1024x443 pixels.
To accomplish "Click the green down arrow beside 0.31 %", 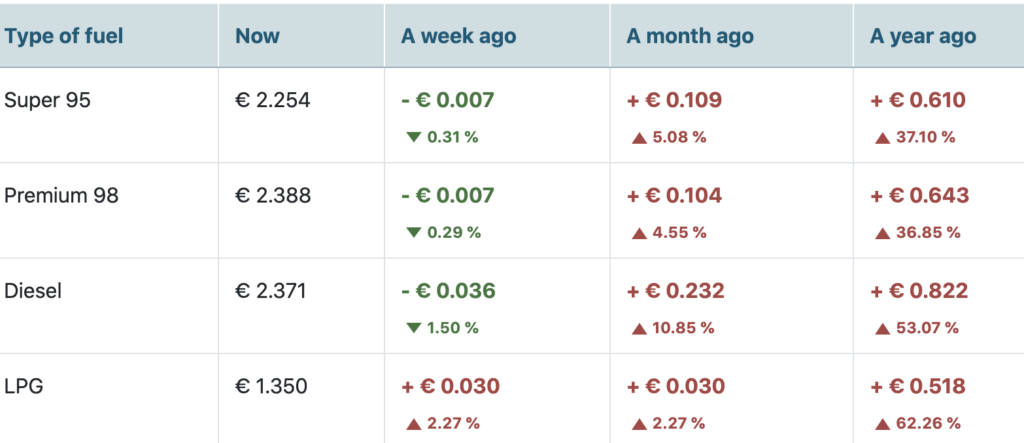I will (x=414, y=137).
